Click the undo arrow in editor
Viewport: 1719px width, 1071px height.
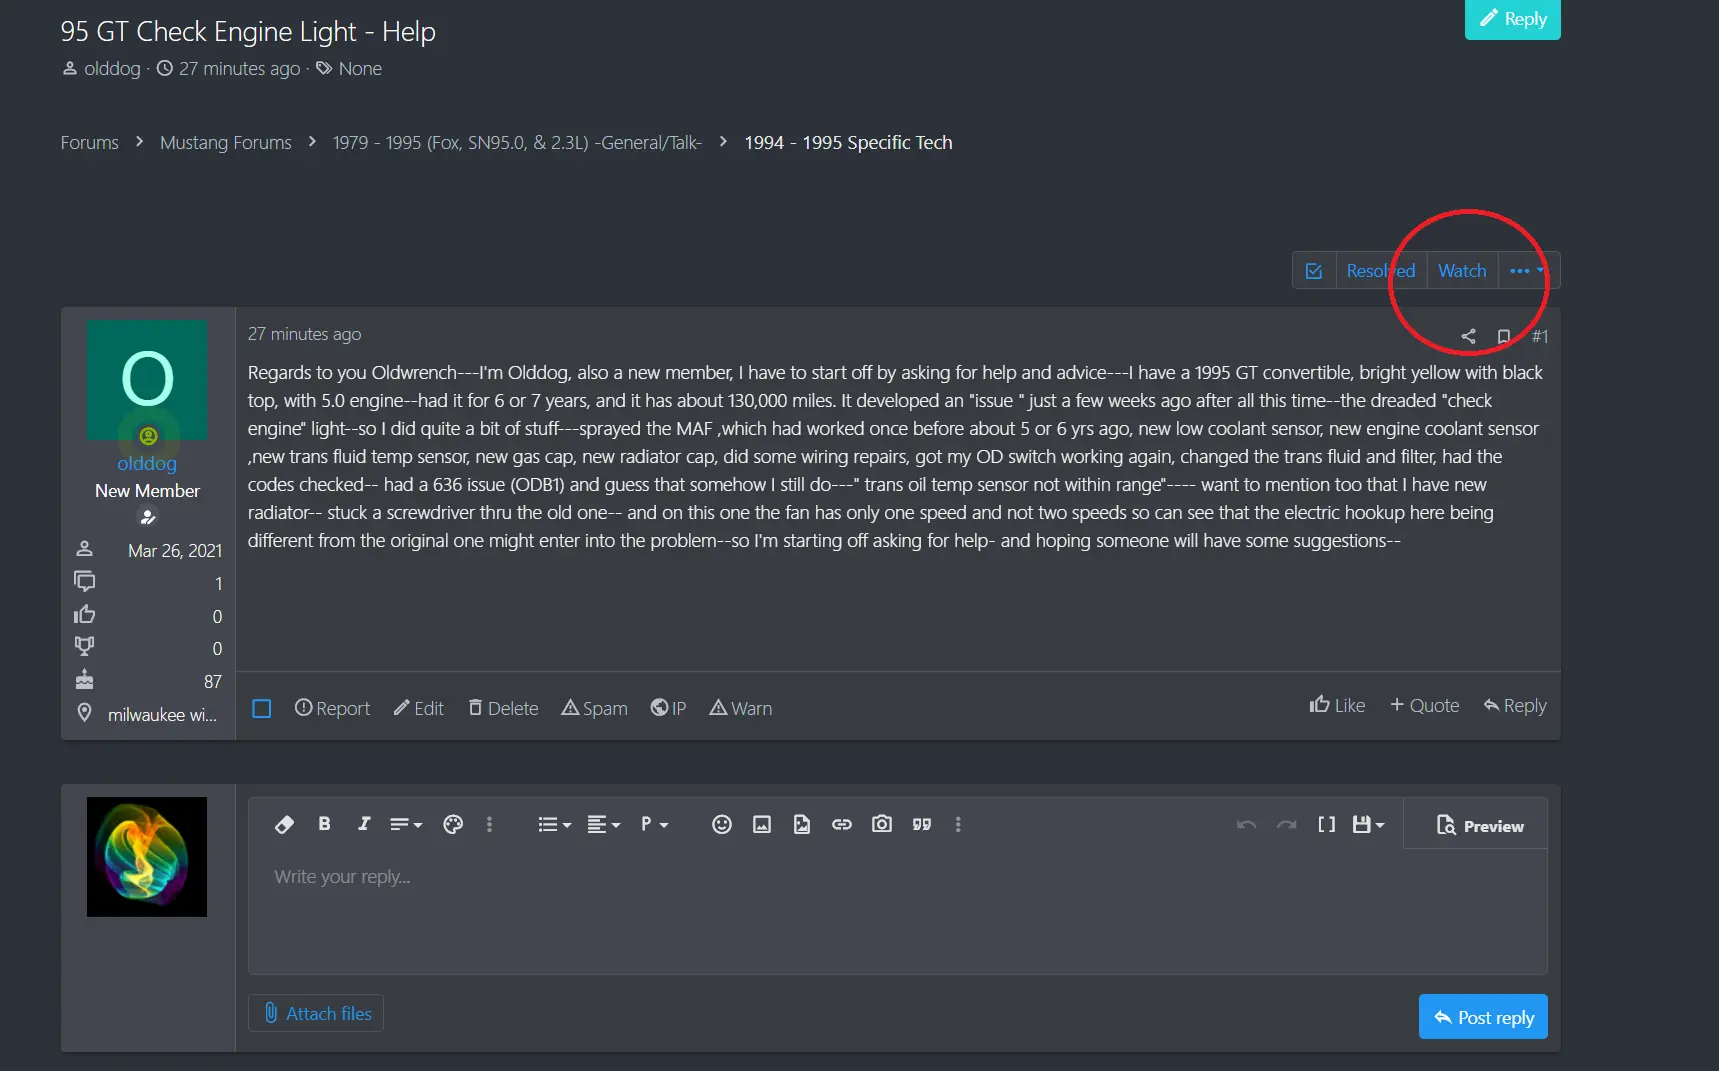[x=1246, y=824]
